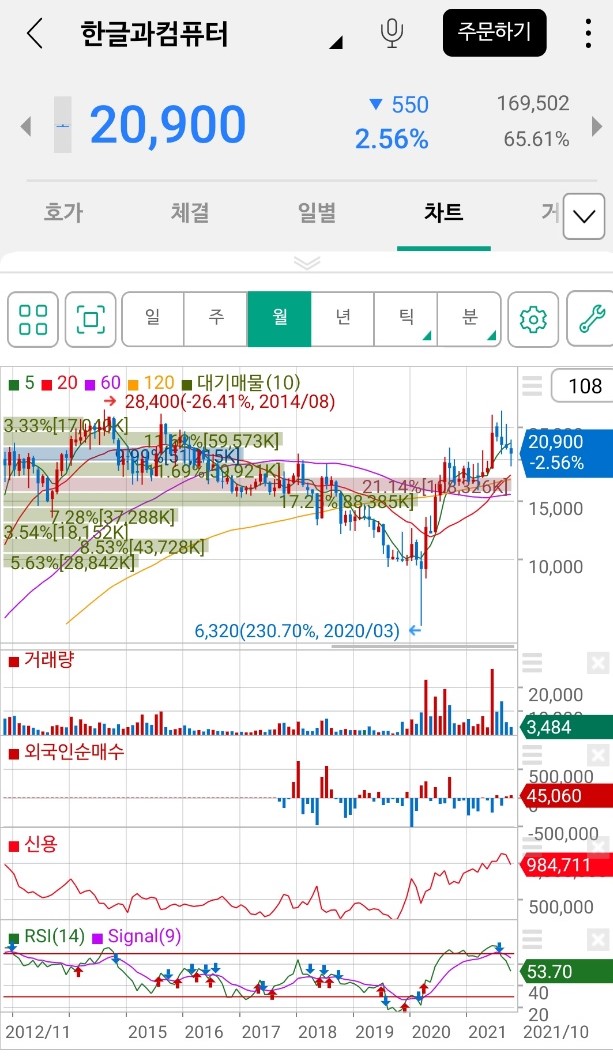Open the multi-chart grid layout icon
This screenshot has width=613, height=1058.
pos(33,319)
